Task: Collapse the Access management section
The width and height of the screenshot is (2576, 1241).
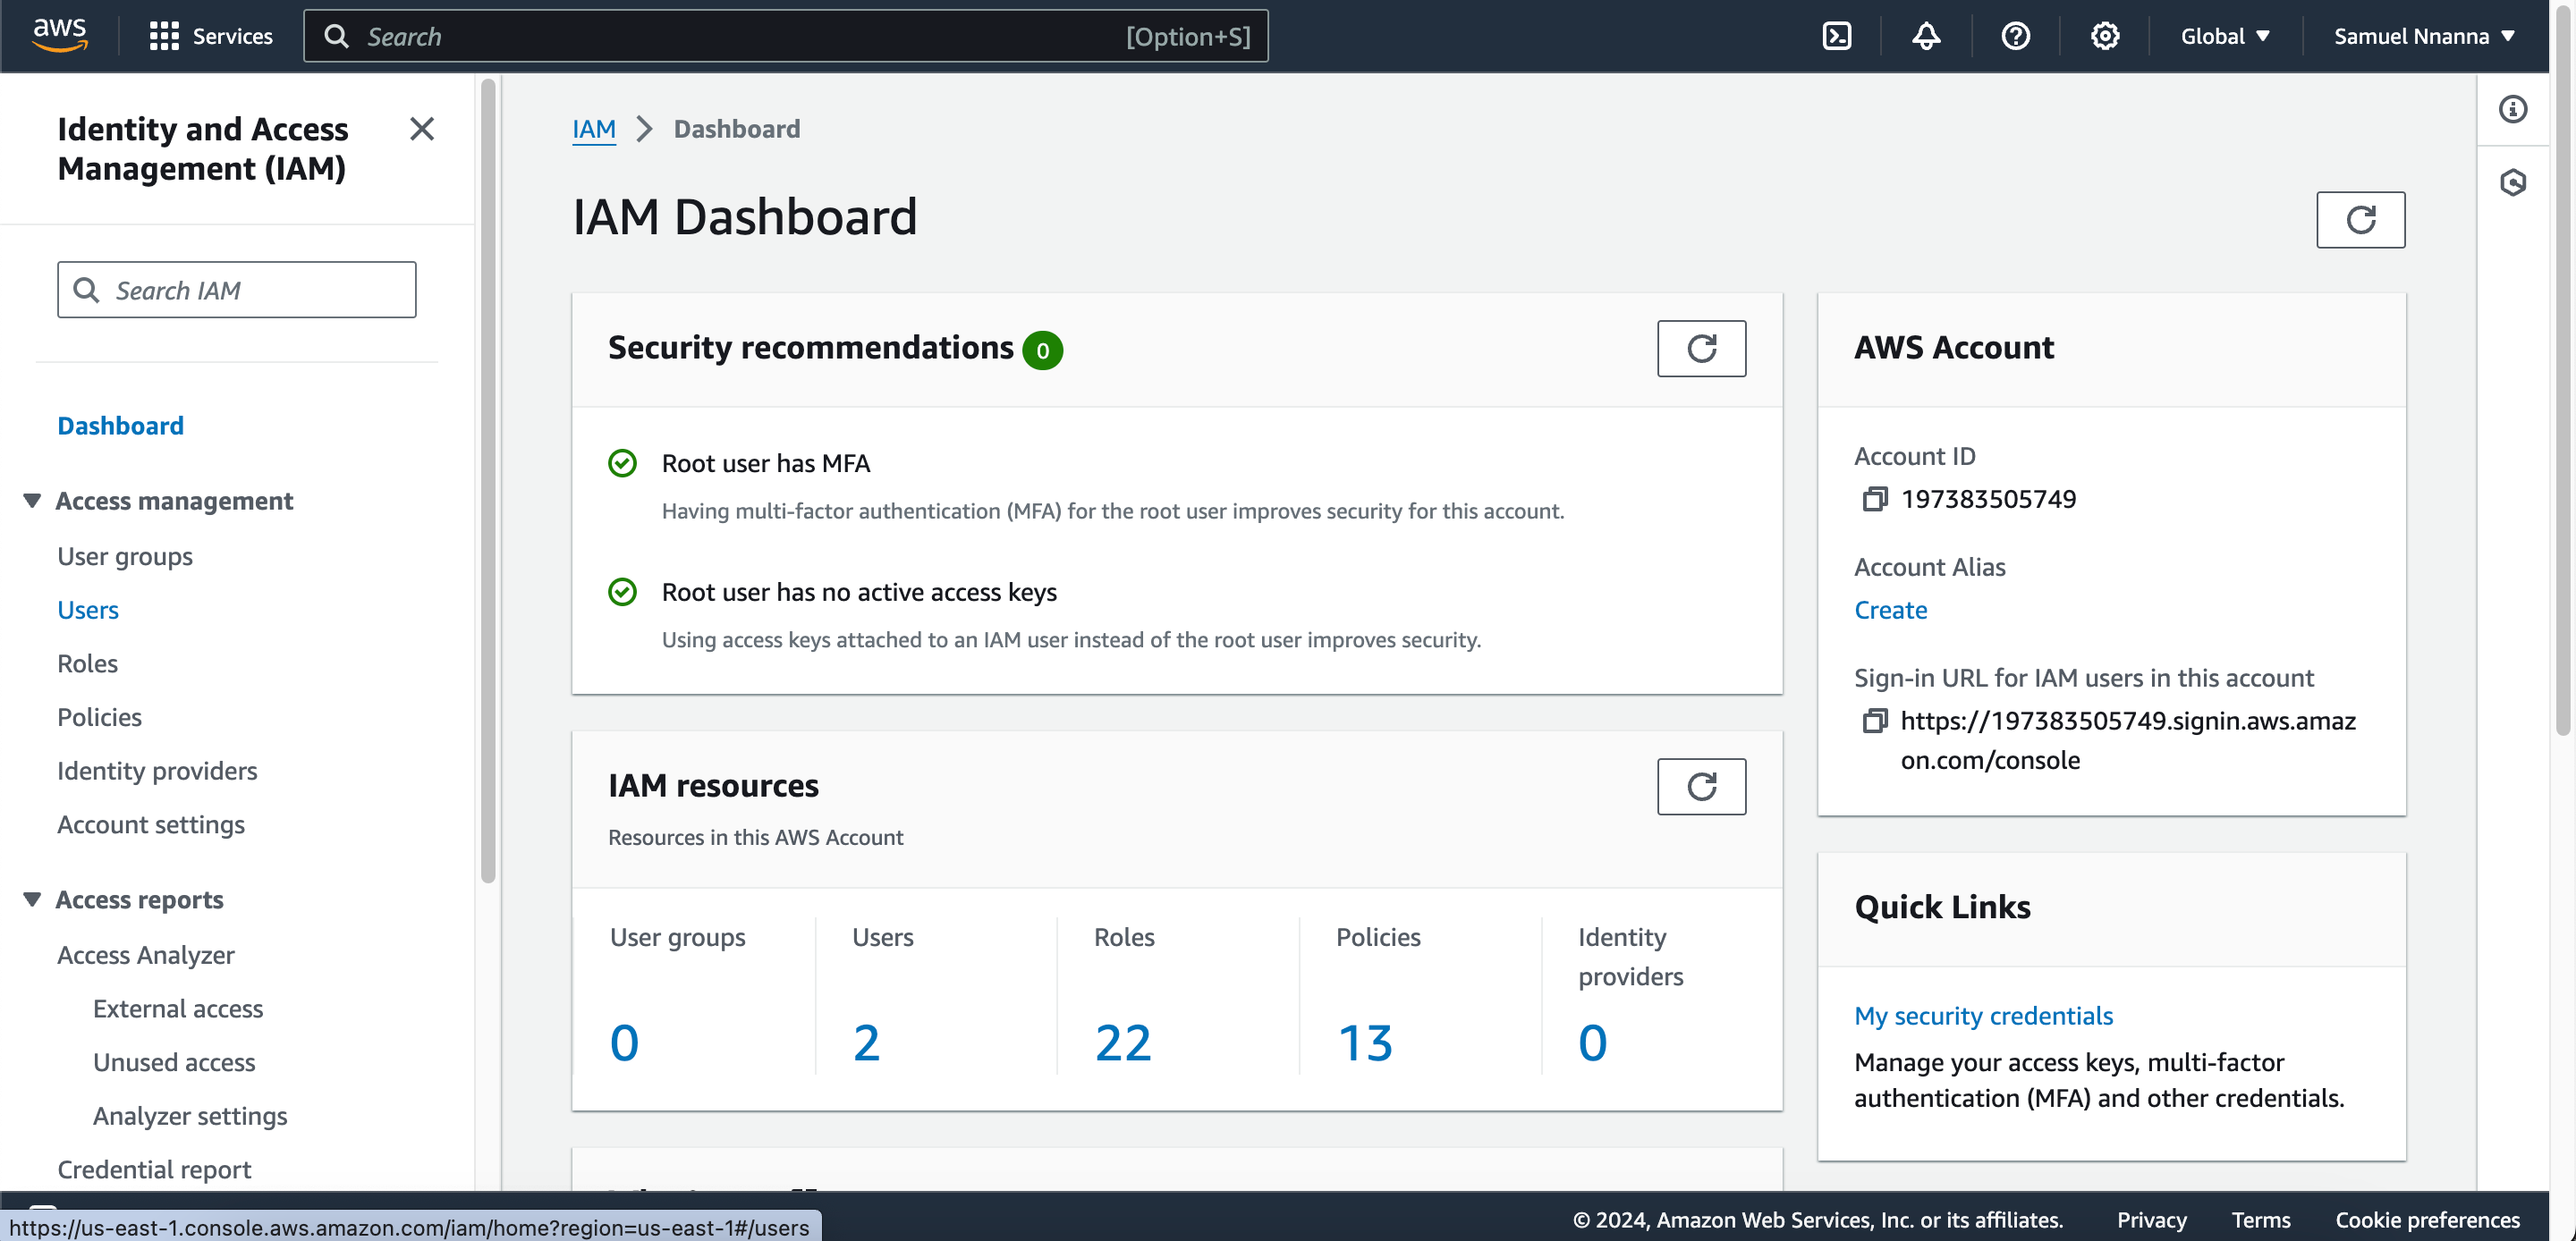Action: click(32, 500)
